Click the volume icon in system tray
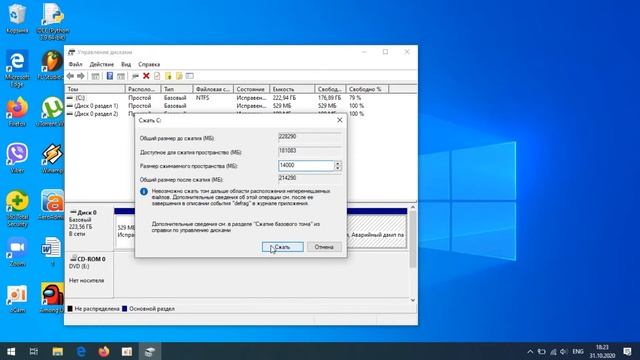The width and height of the screenshot is (640, 360). tap(564, 351)
